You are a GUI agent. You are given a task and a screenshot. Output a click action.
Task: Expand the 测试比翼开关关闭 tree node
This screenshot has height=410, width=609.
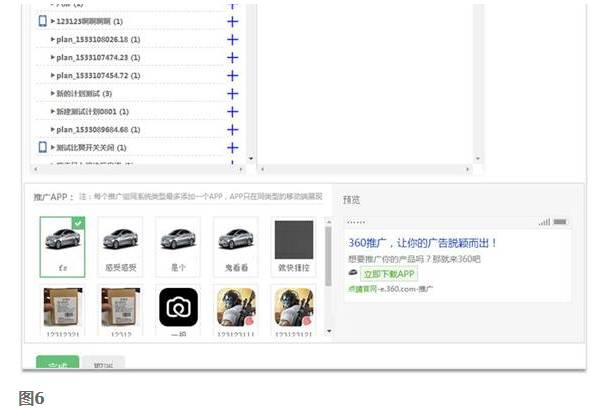(x=53, y=147)
